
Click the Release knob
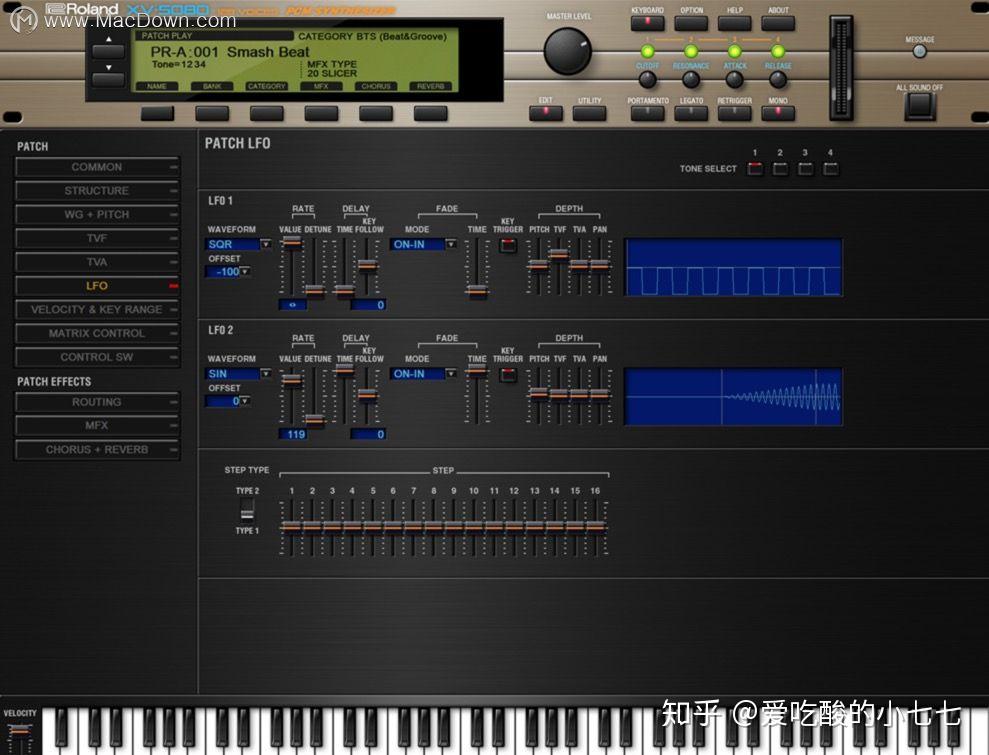coord(778,79)
